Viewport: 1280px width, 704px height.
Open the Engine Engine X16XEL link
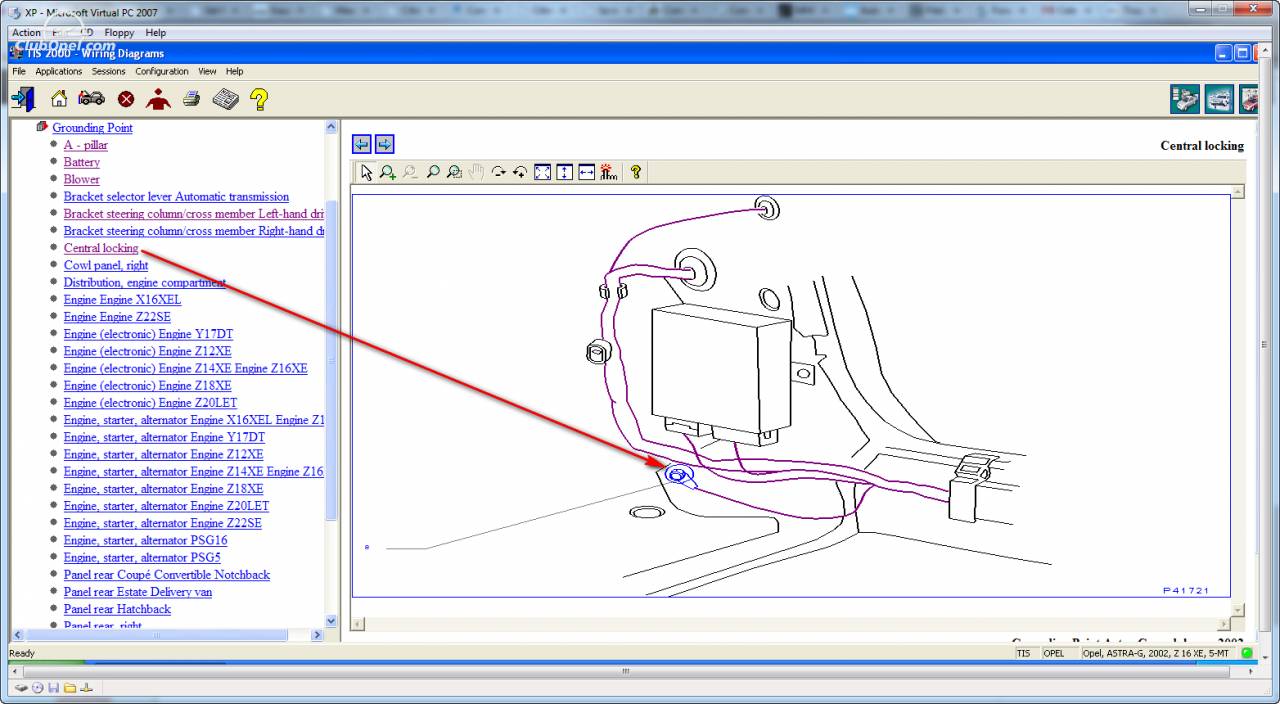123,299
